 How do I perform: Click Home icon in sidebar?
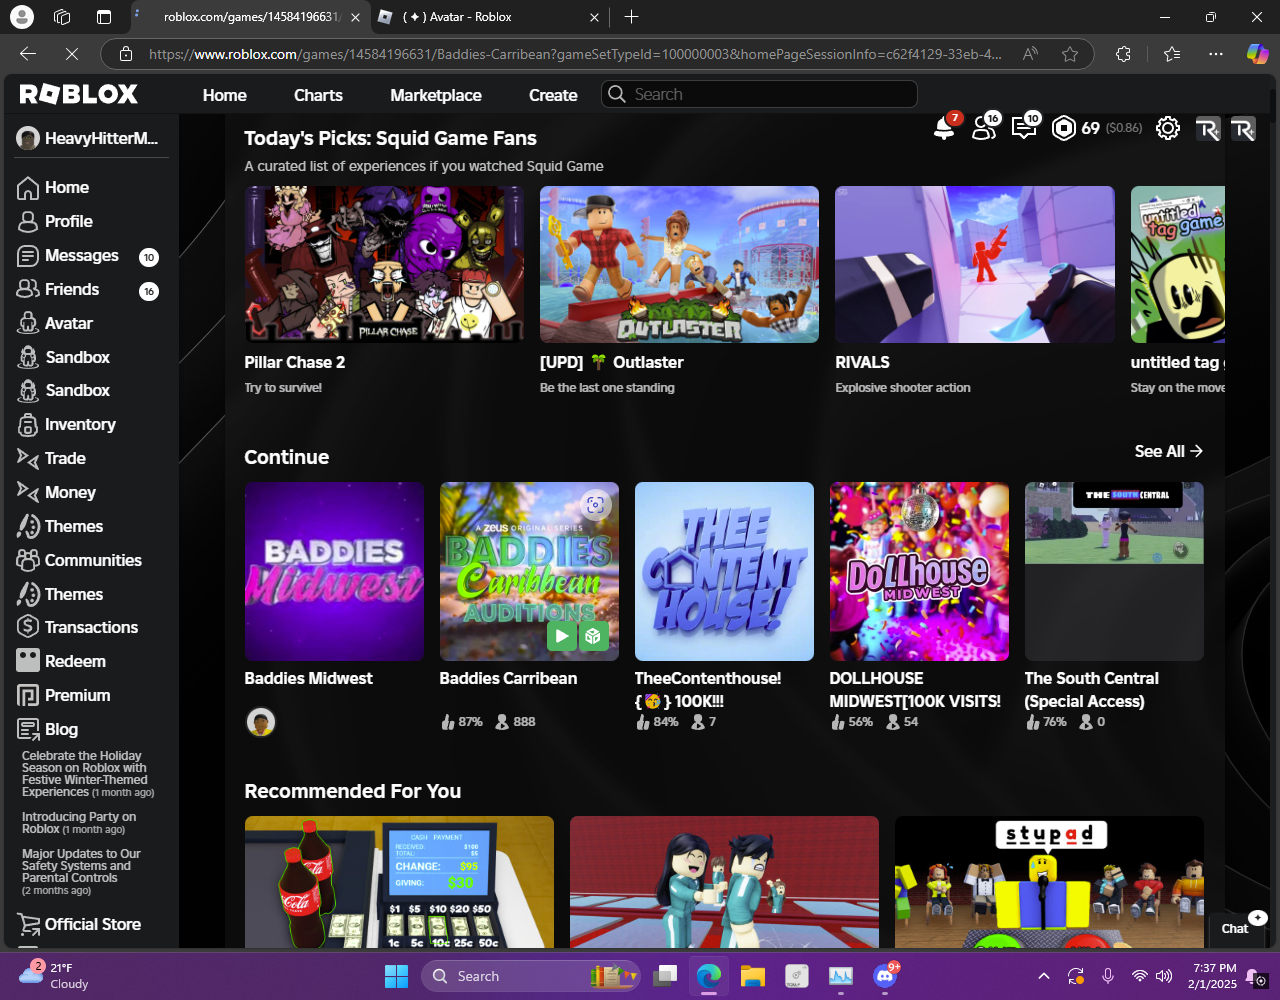(28, 188)
